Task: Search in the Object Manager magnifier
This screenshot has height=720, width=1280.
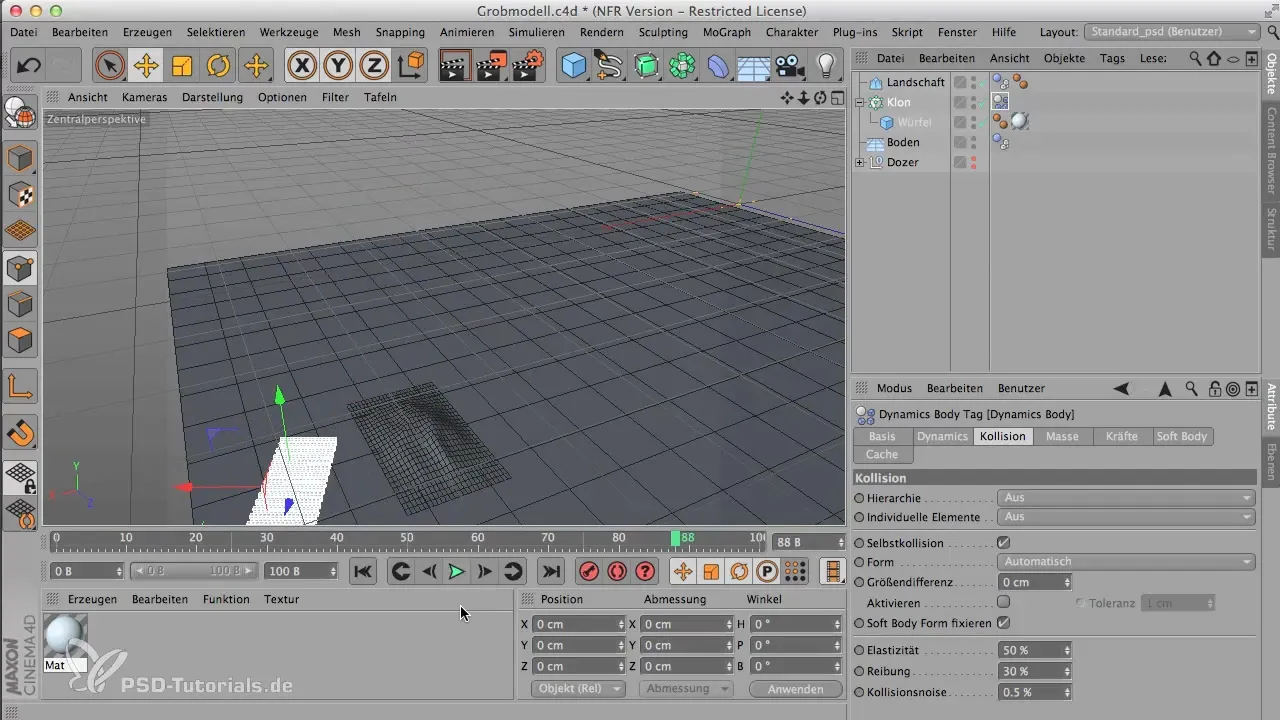Action: click(1195, 58)
